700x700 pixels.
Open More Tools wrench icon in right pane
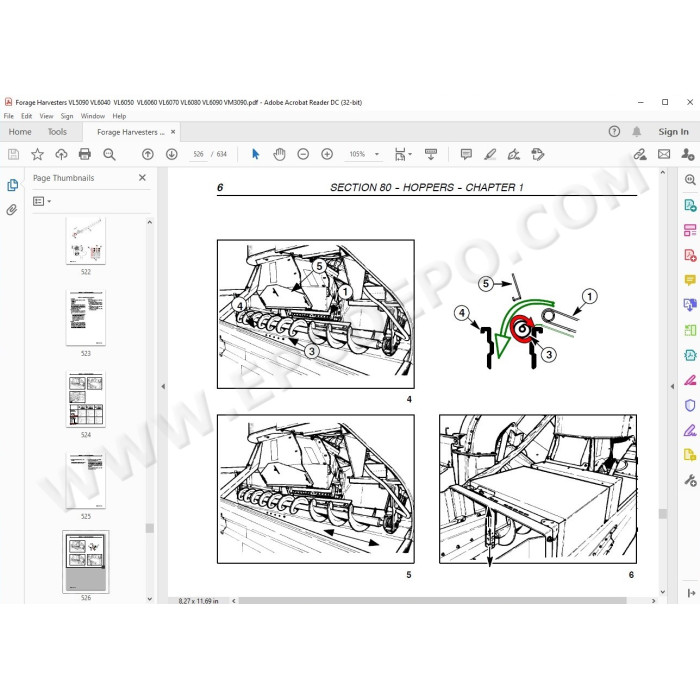[x=690, y=480]
